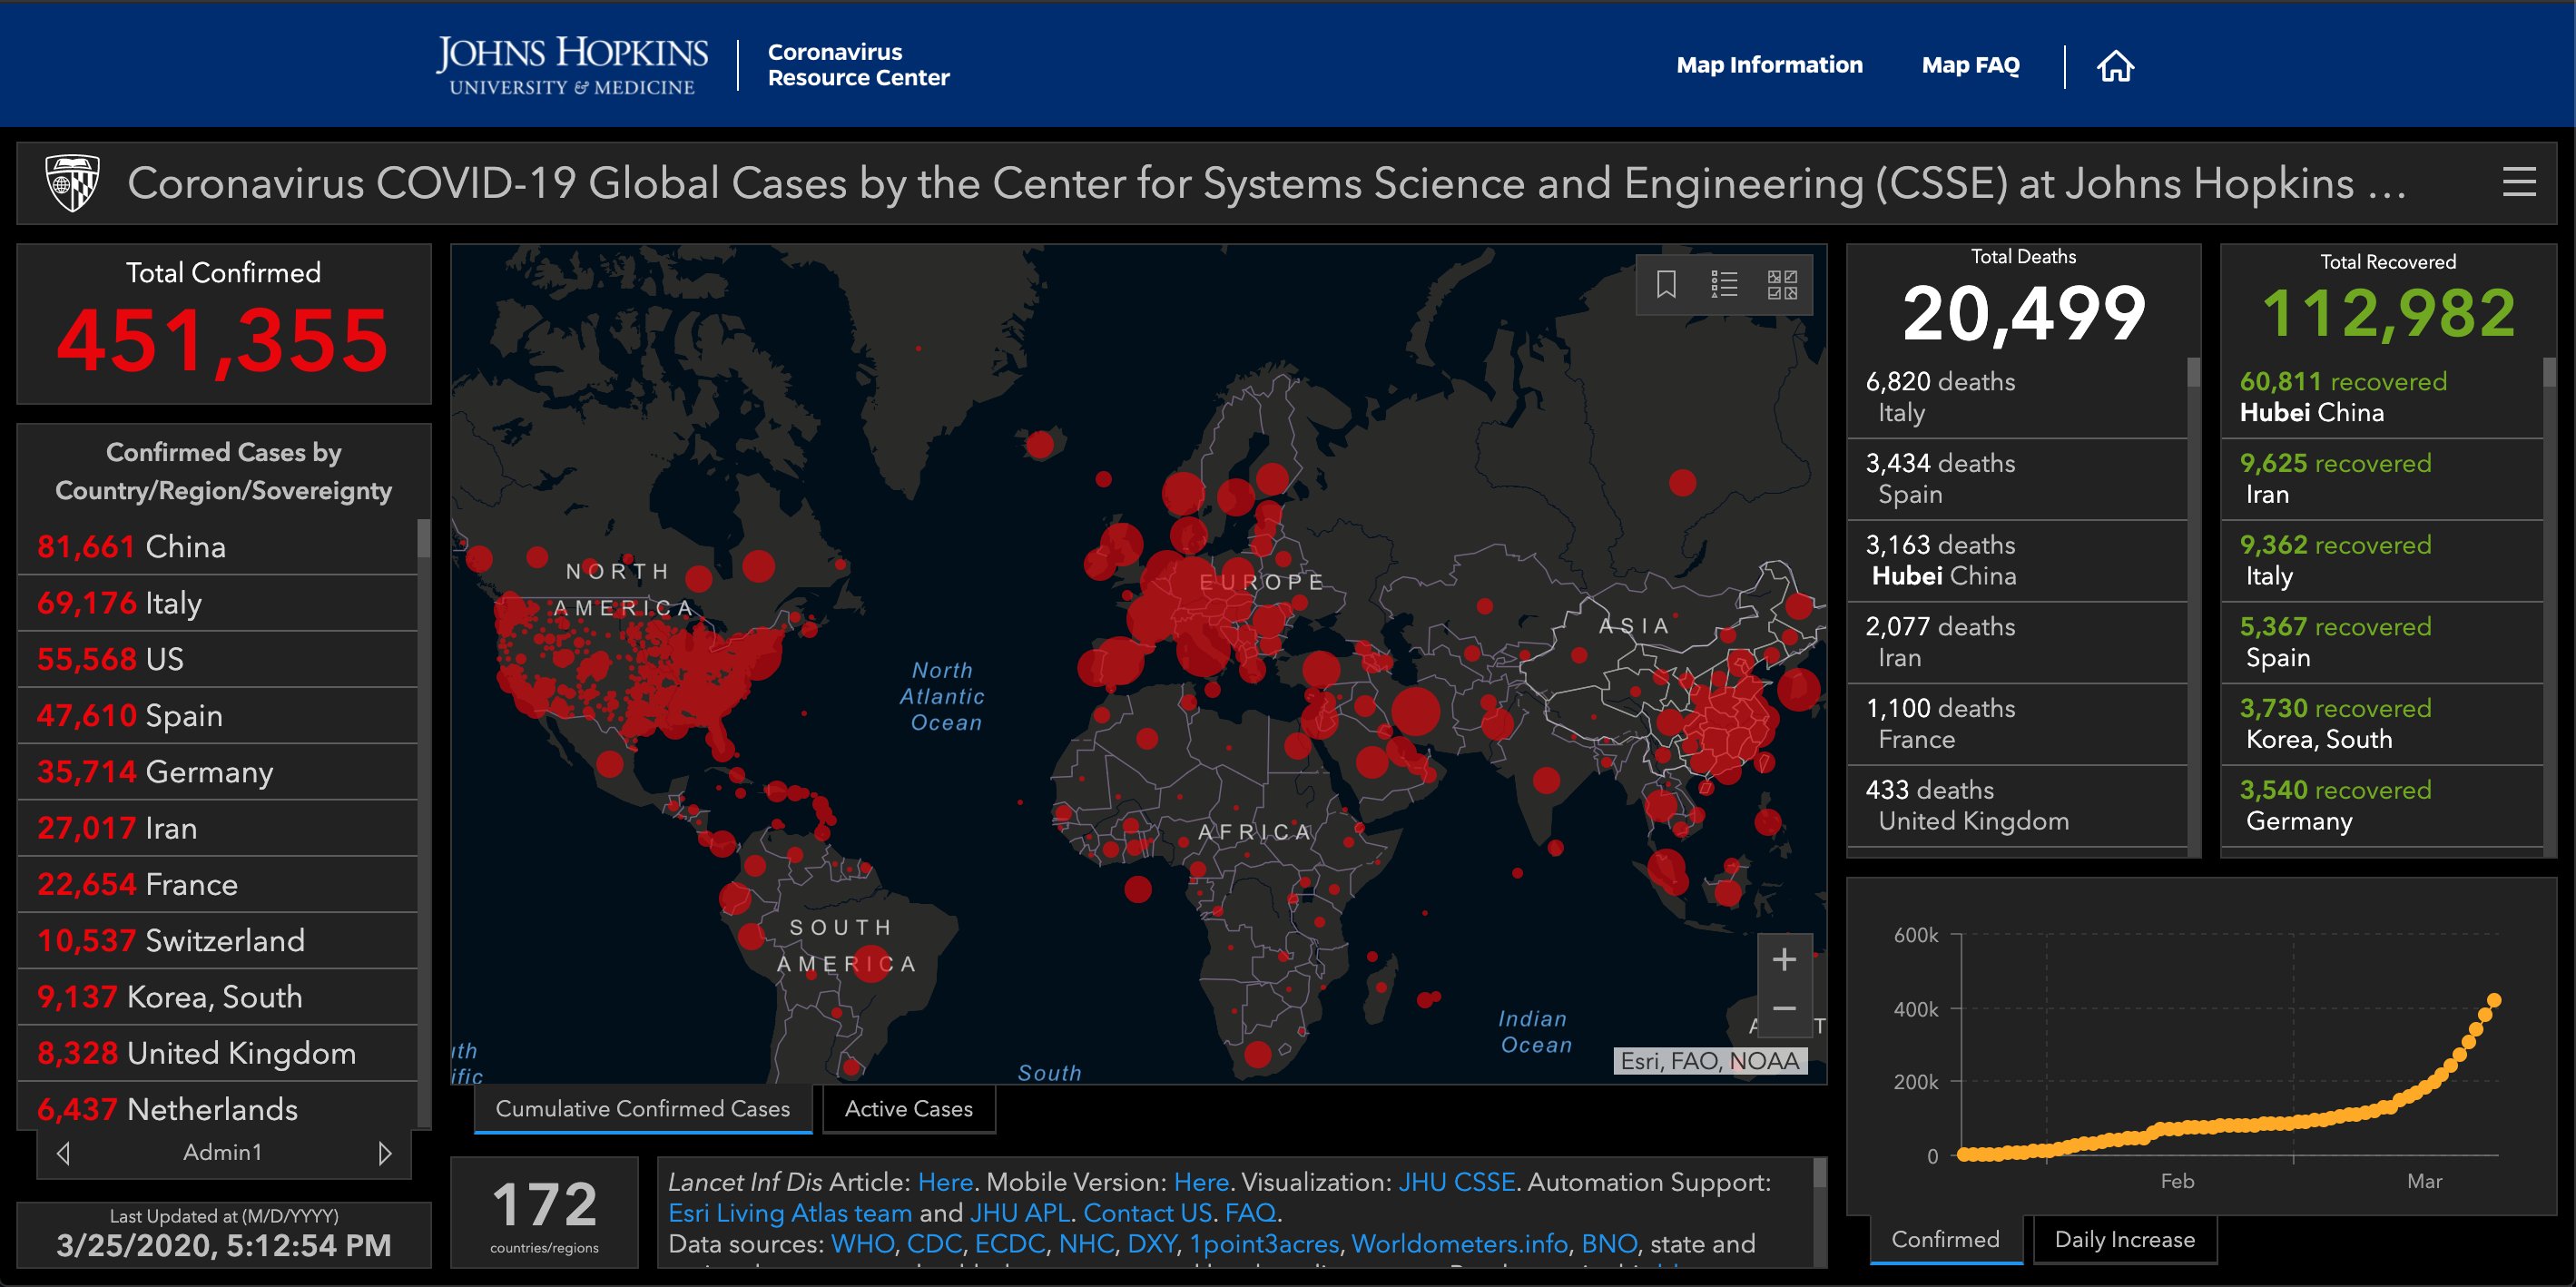Switch to the Daily Increase chart
Viewport: 2576px width, 1287px height.
click(x=2123, y=1239)
